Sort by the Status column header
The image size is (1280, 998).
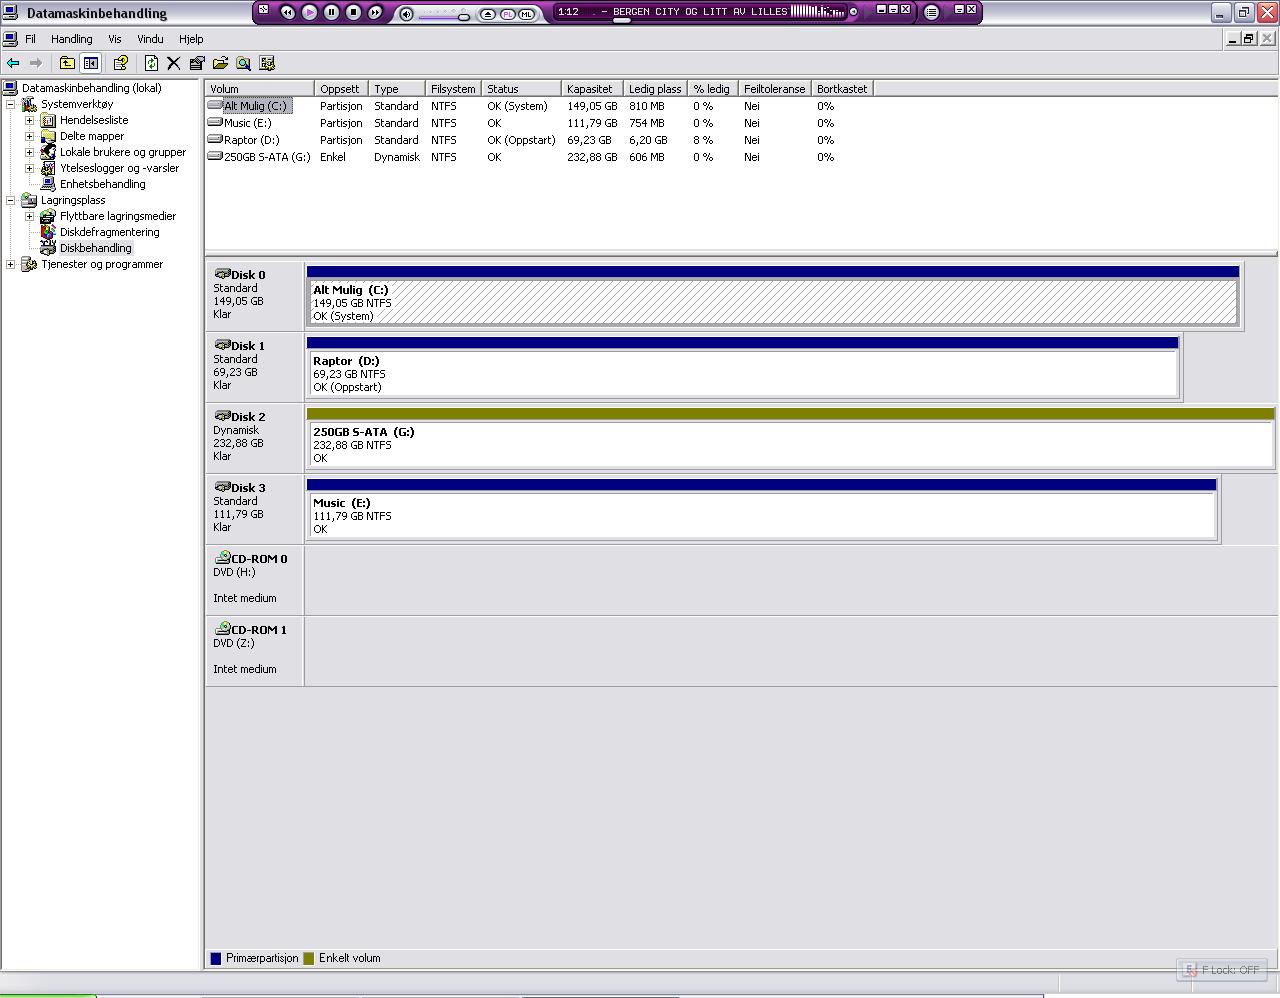click(x=521, y=89)
